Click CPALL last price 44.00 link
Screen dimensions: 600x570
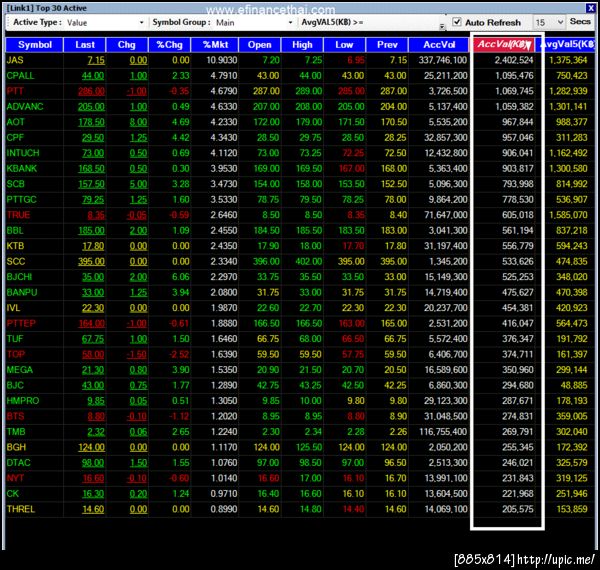point(93,76)
